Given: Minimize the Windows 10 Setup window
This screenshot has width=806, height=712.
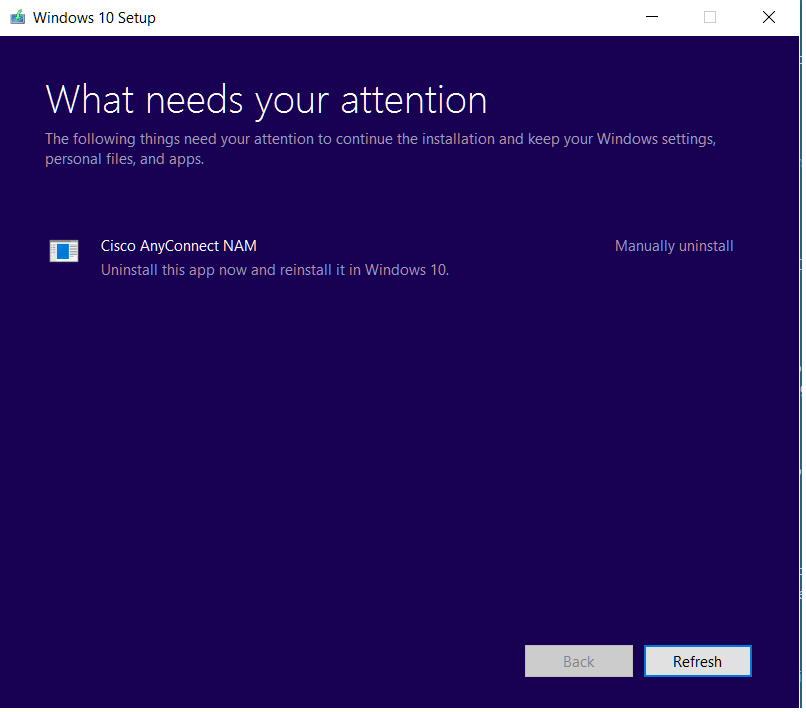Looking at the screenshot, I should point(652,17).
